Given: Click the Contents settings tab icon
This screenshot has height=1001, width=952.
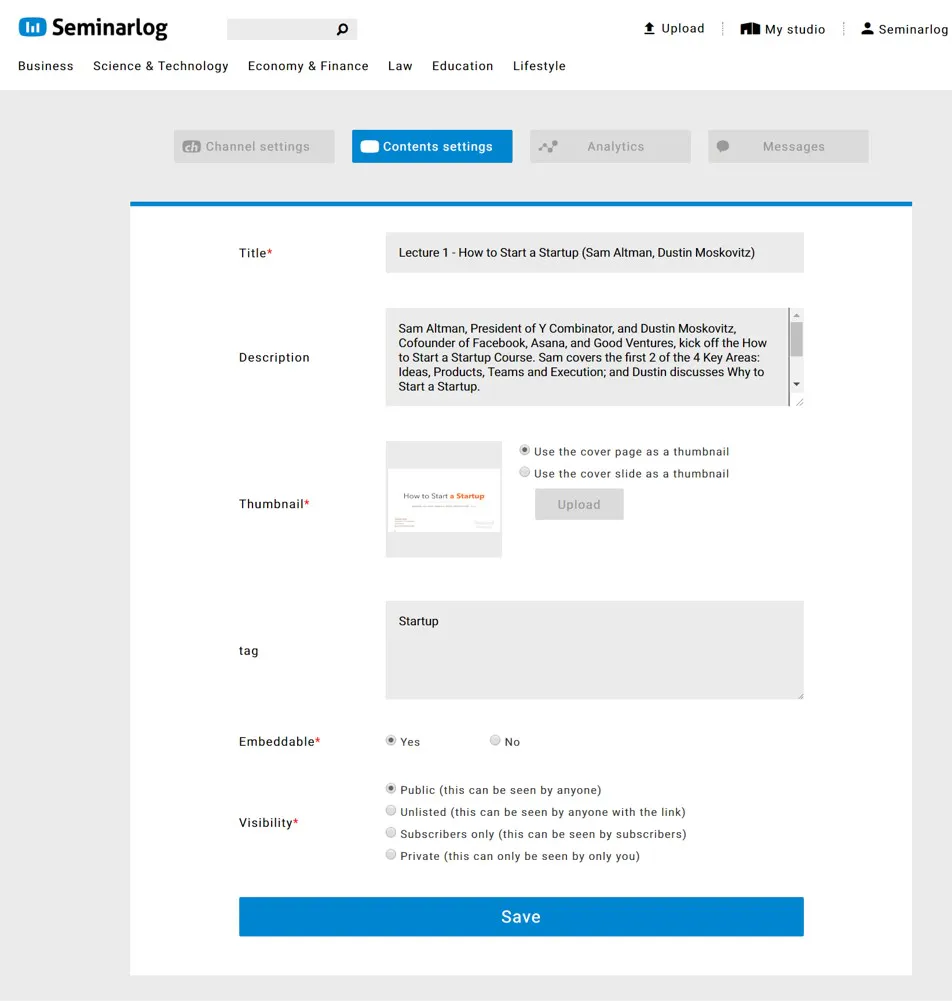Looking at the screenshot, I should point(370,147).
